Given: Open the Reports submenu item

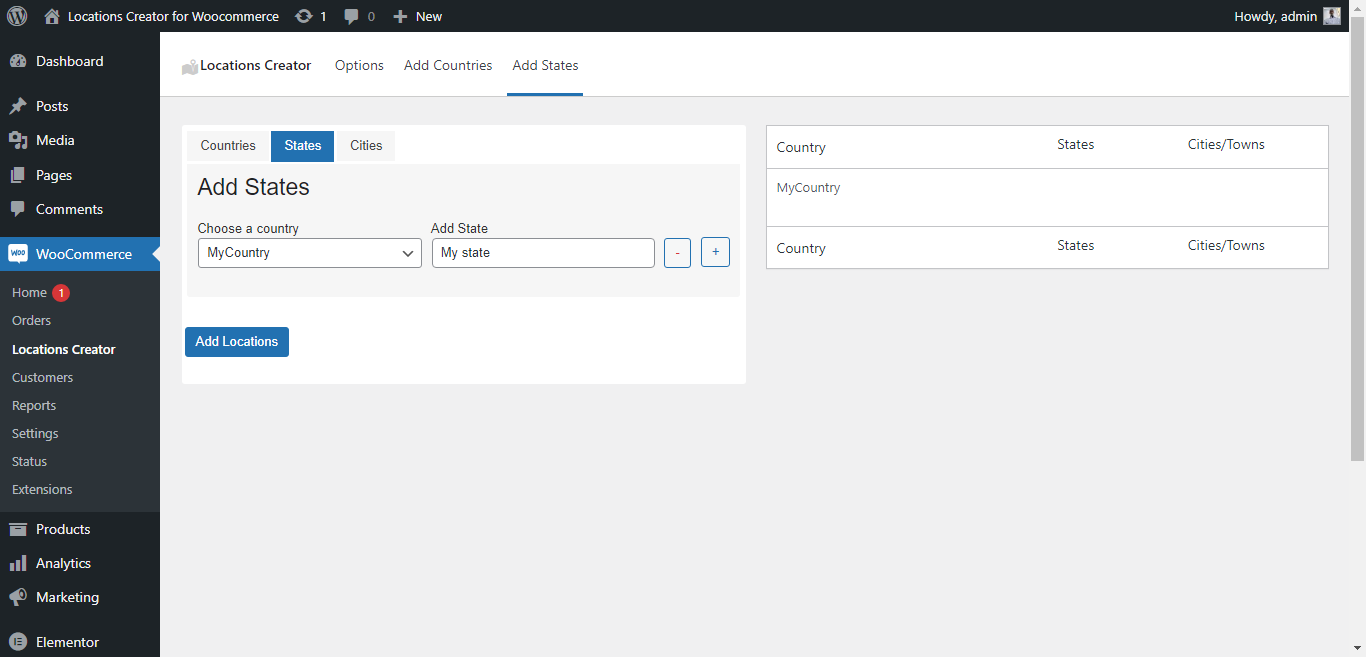Looking at the screenshot, I should click(x=34, y=405).
